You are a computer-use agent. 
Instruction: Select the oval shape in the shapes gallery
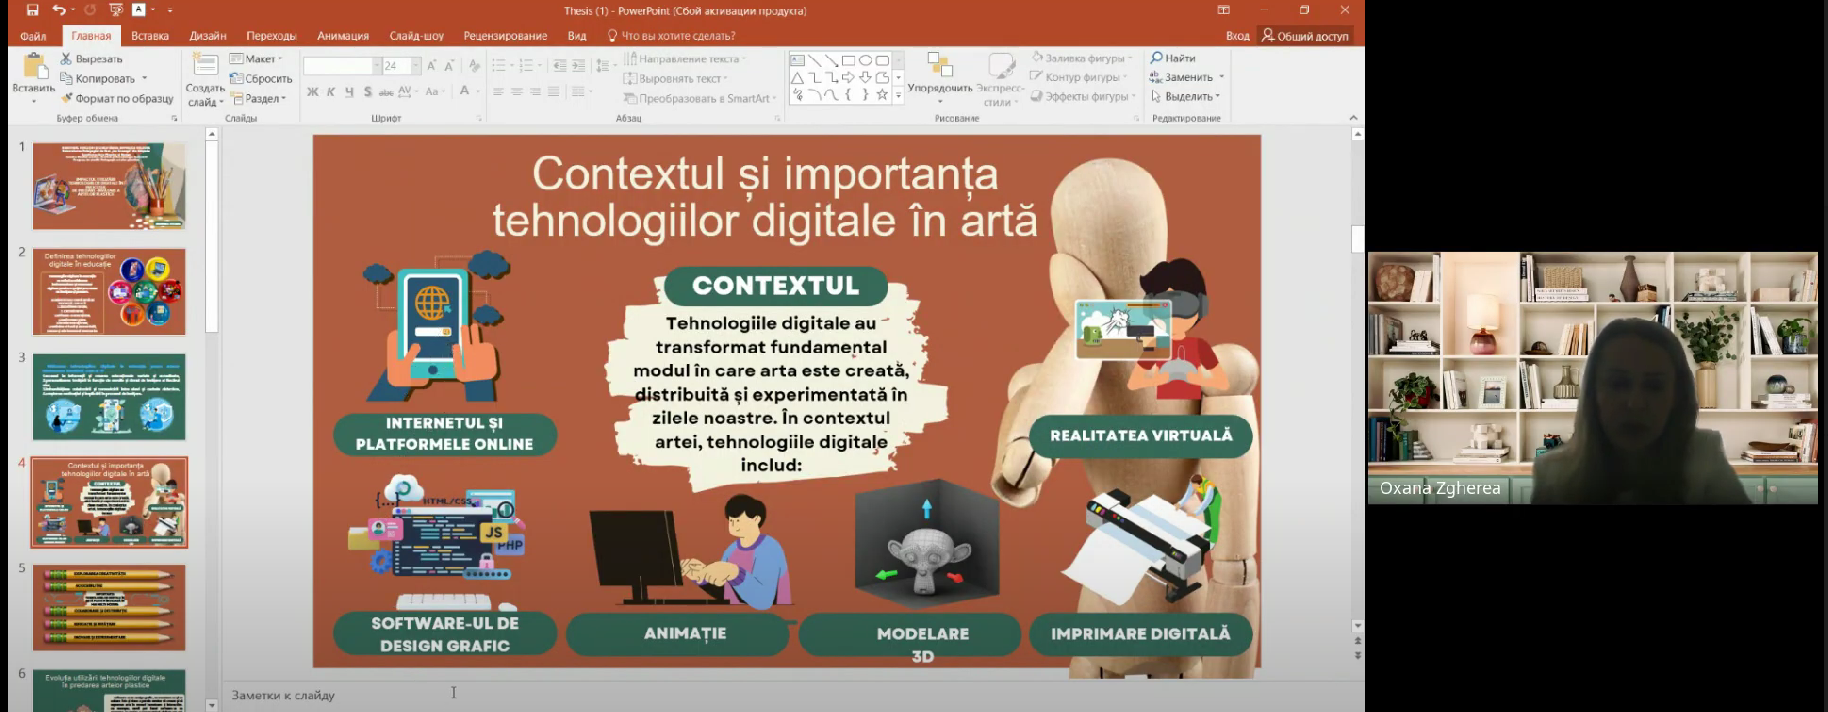pos(865,61)
